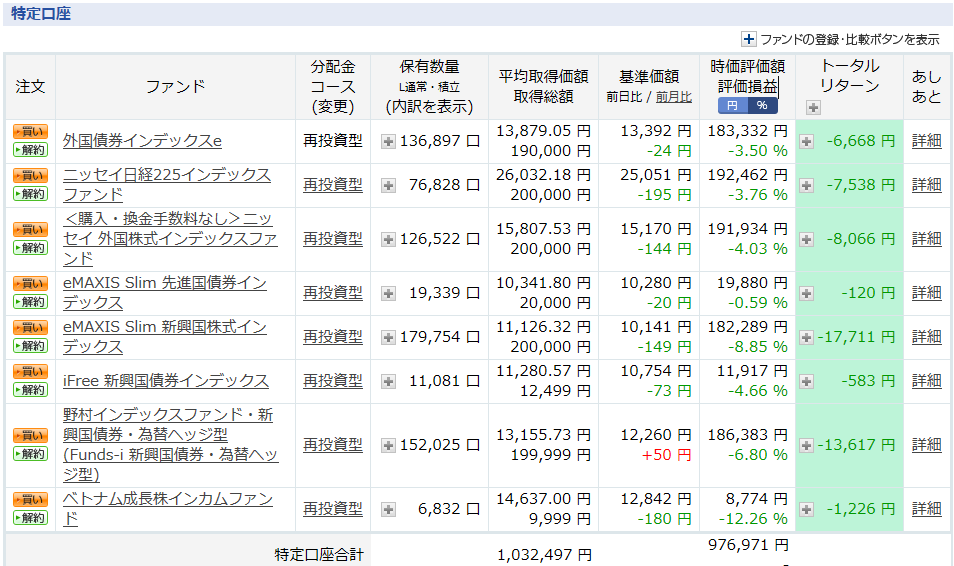
Task: Open eMAXIS Slim 先進国債券インデックス link
Action: [165, 293]
